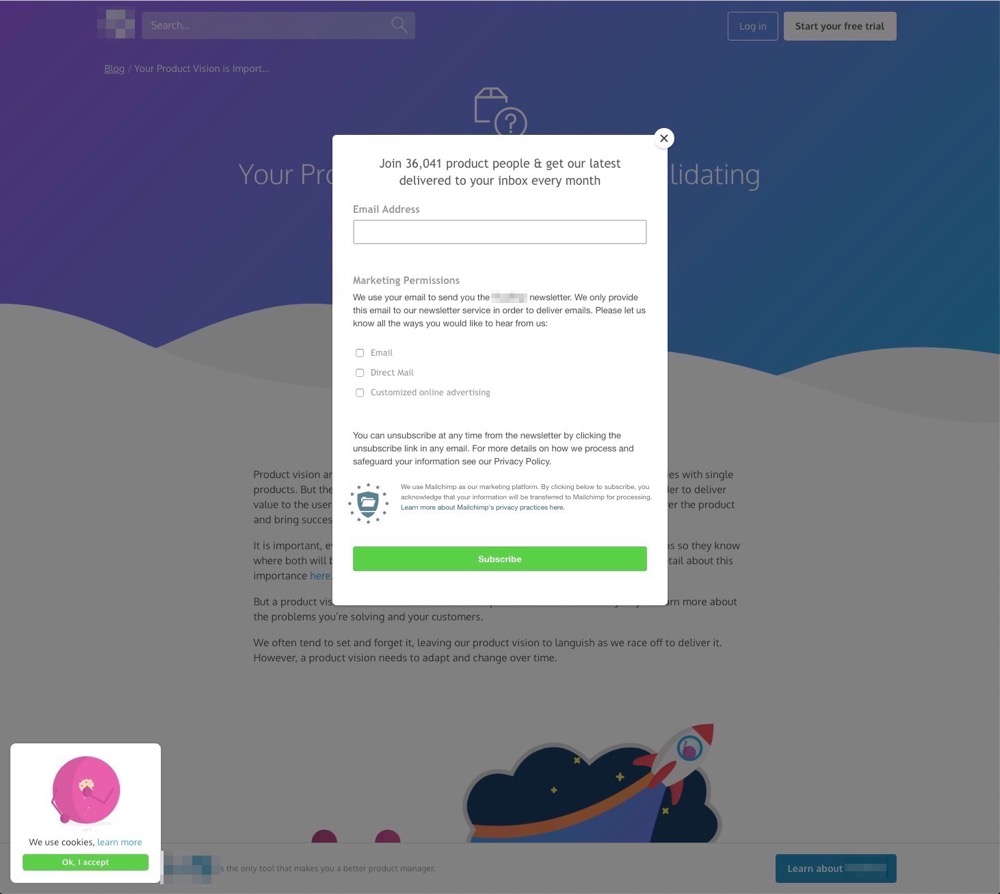Open Mailchimp's privacy practices link
Viewport: 1000px width, 894px height.
(482, 508)
